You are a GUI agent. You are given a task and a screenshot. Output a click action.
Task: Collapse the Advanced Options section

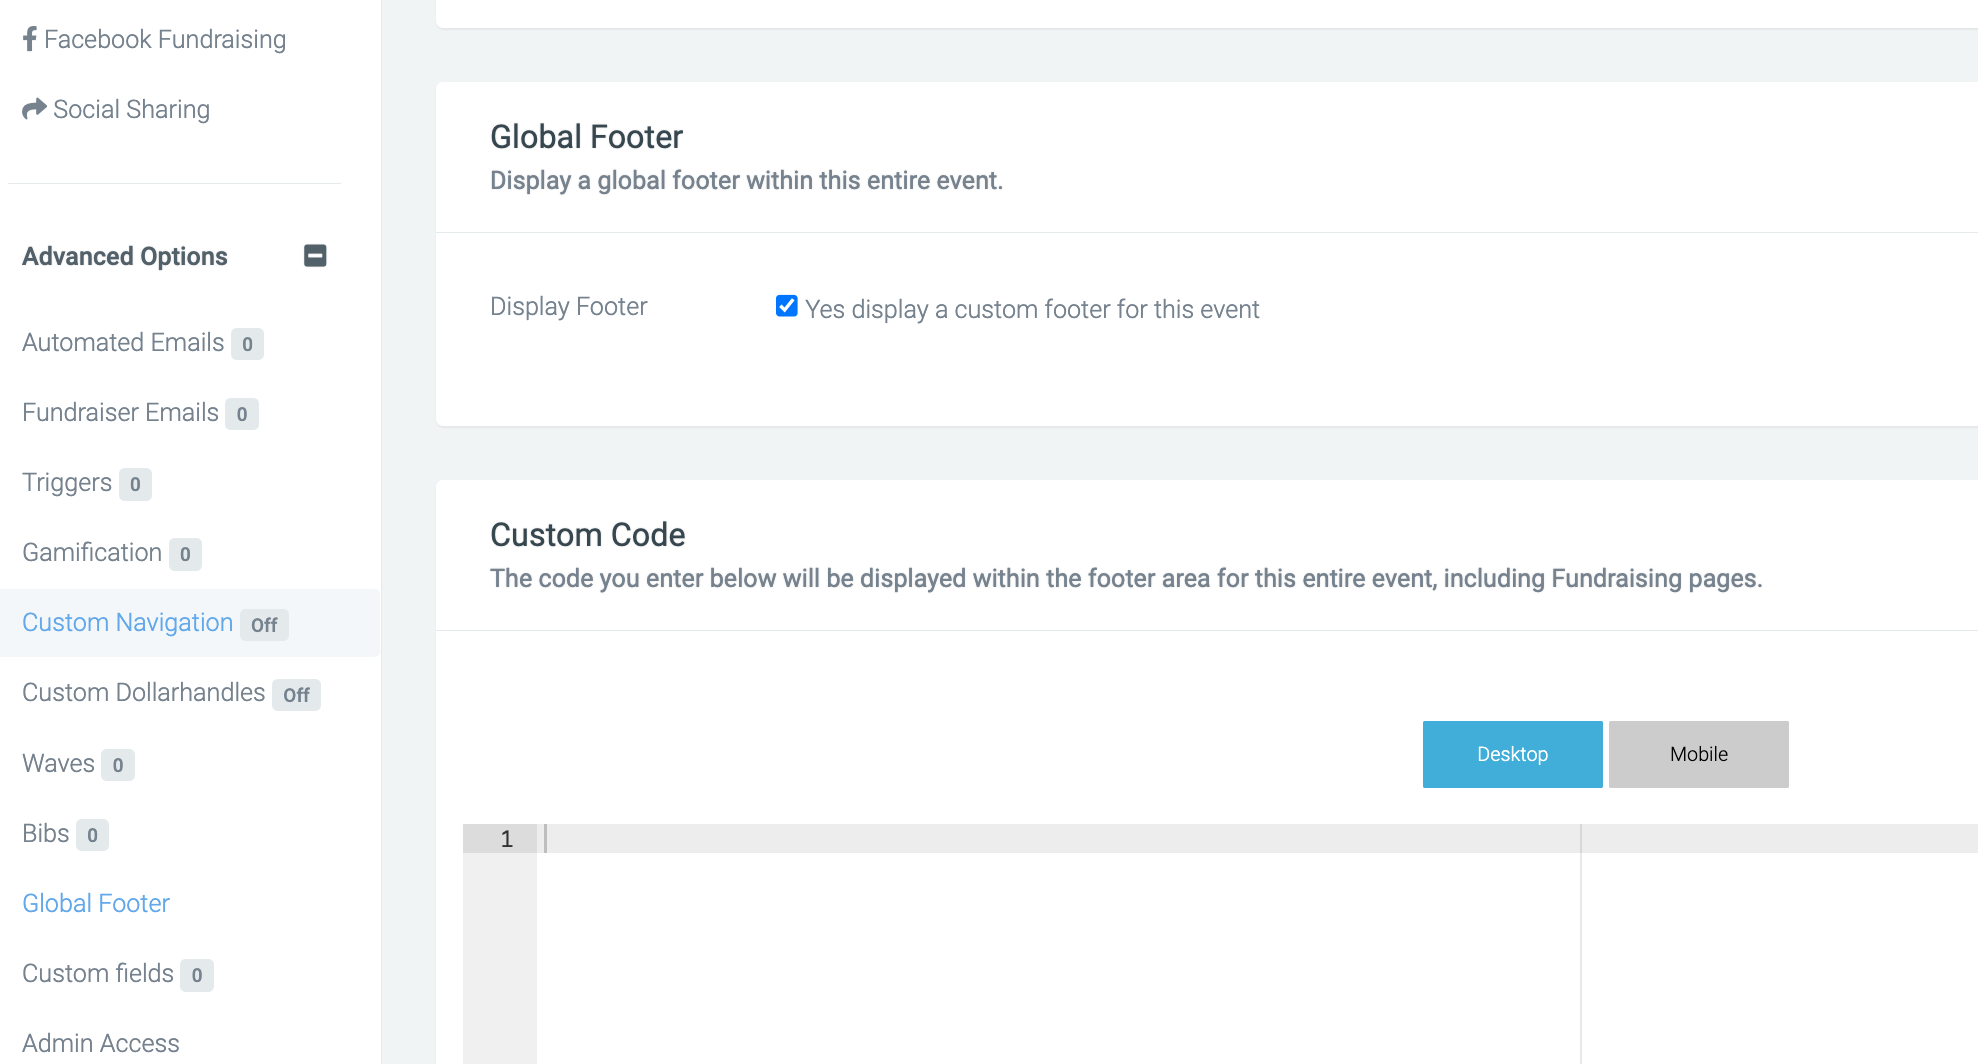coord(315,256)
